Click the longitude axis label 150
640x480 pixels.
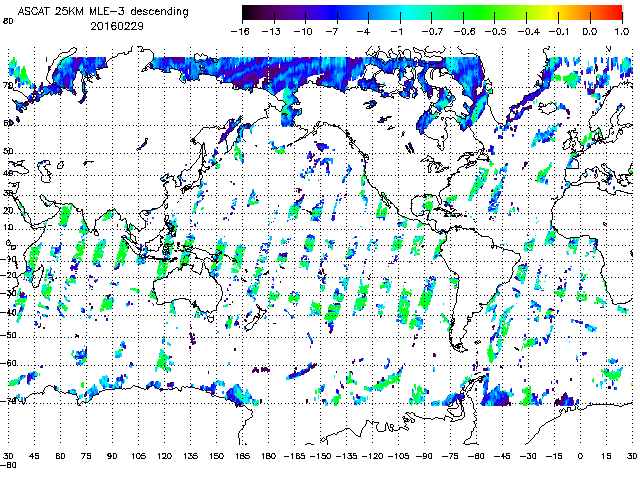(217, 456)
